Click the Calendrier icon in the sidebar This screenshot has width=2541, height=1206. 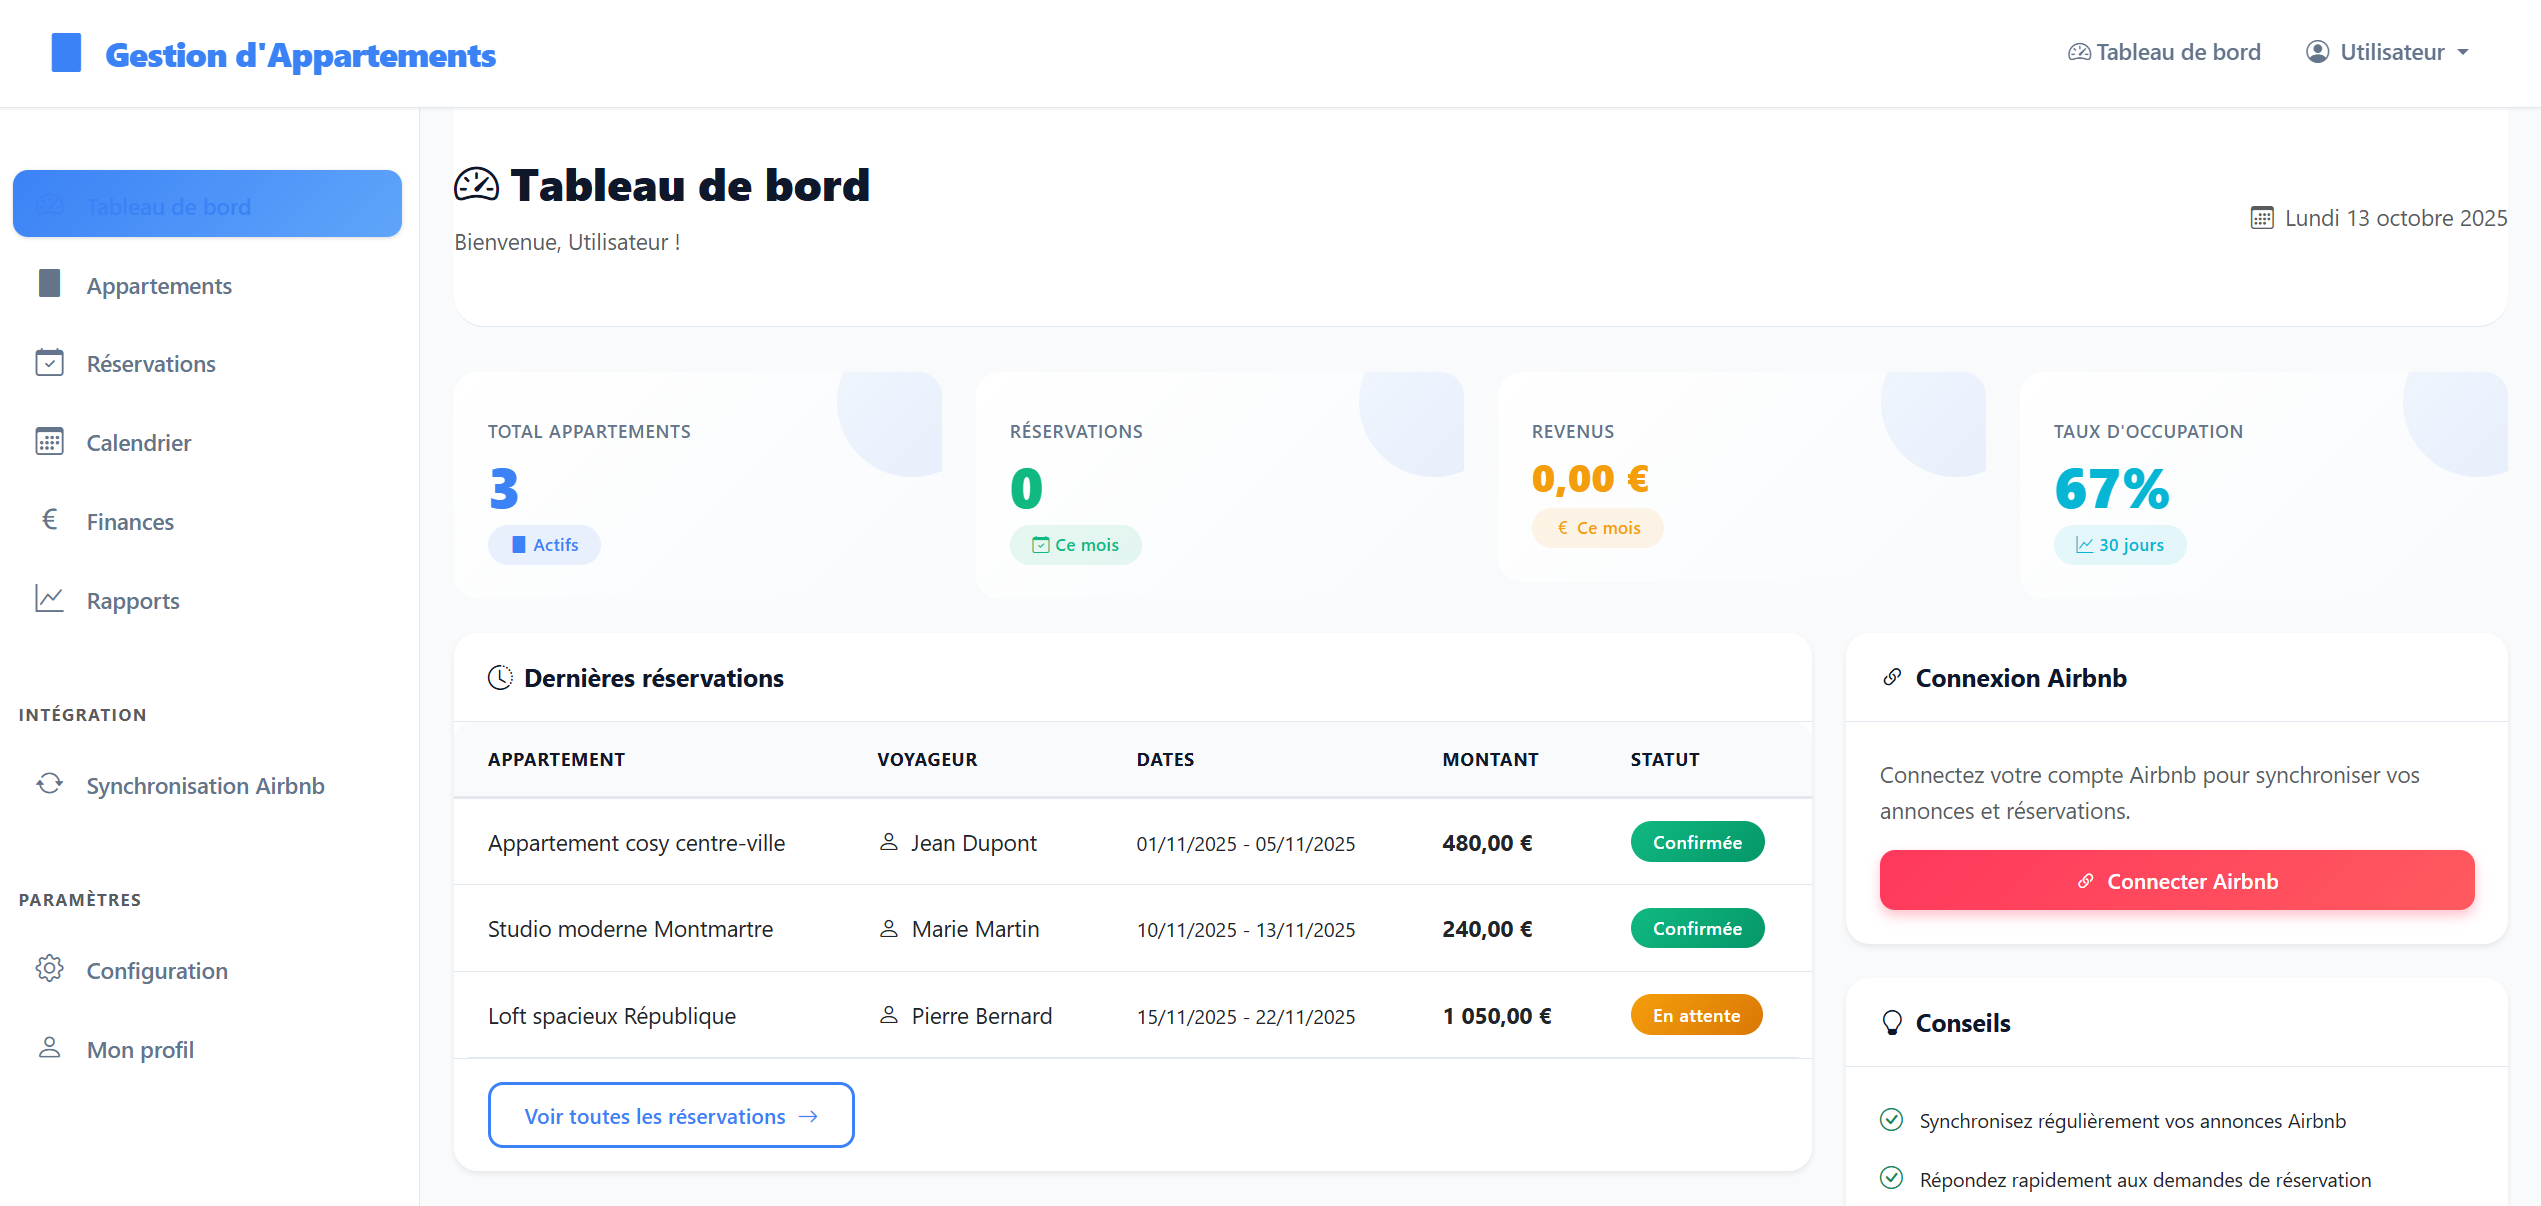pos(49,442)
